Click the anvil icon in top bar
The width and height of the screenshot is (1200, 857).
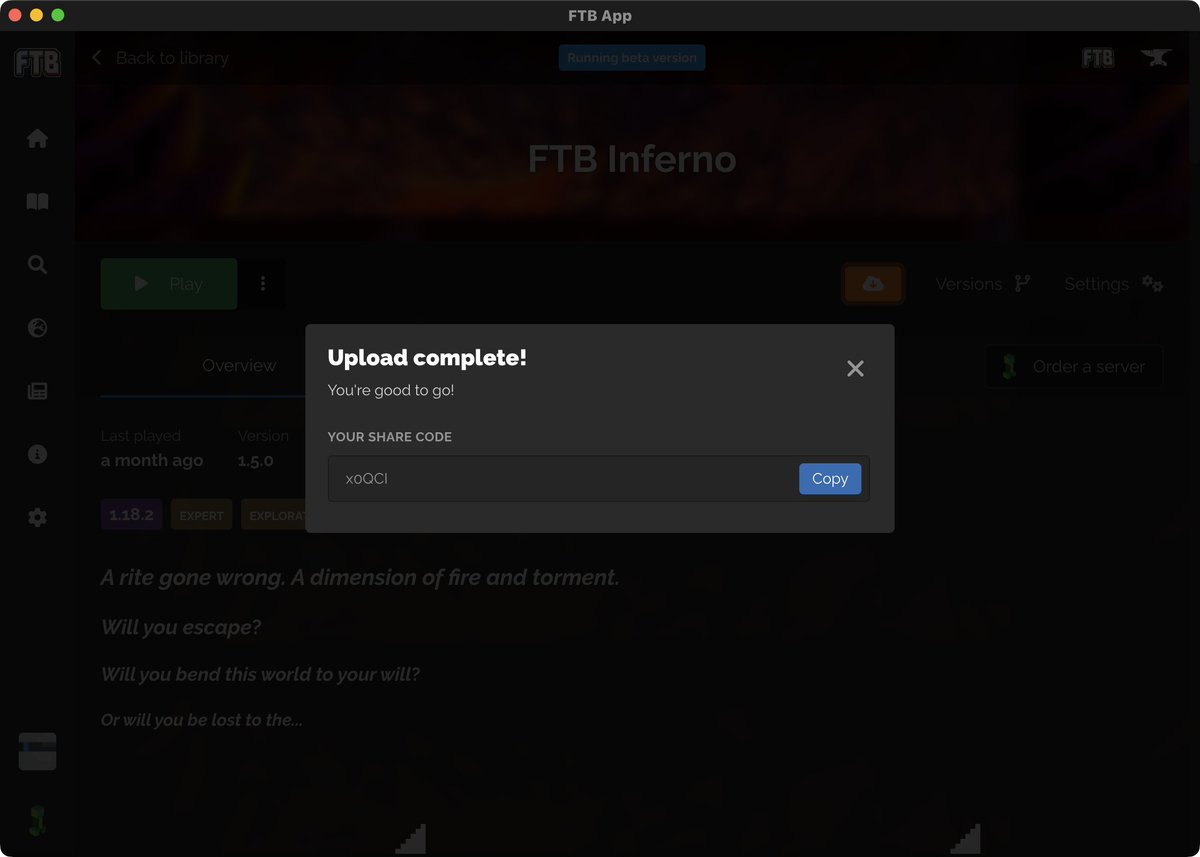click(x=1156, y=58)
